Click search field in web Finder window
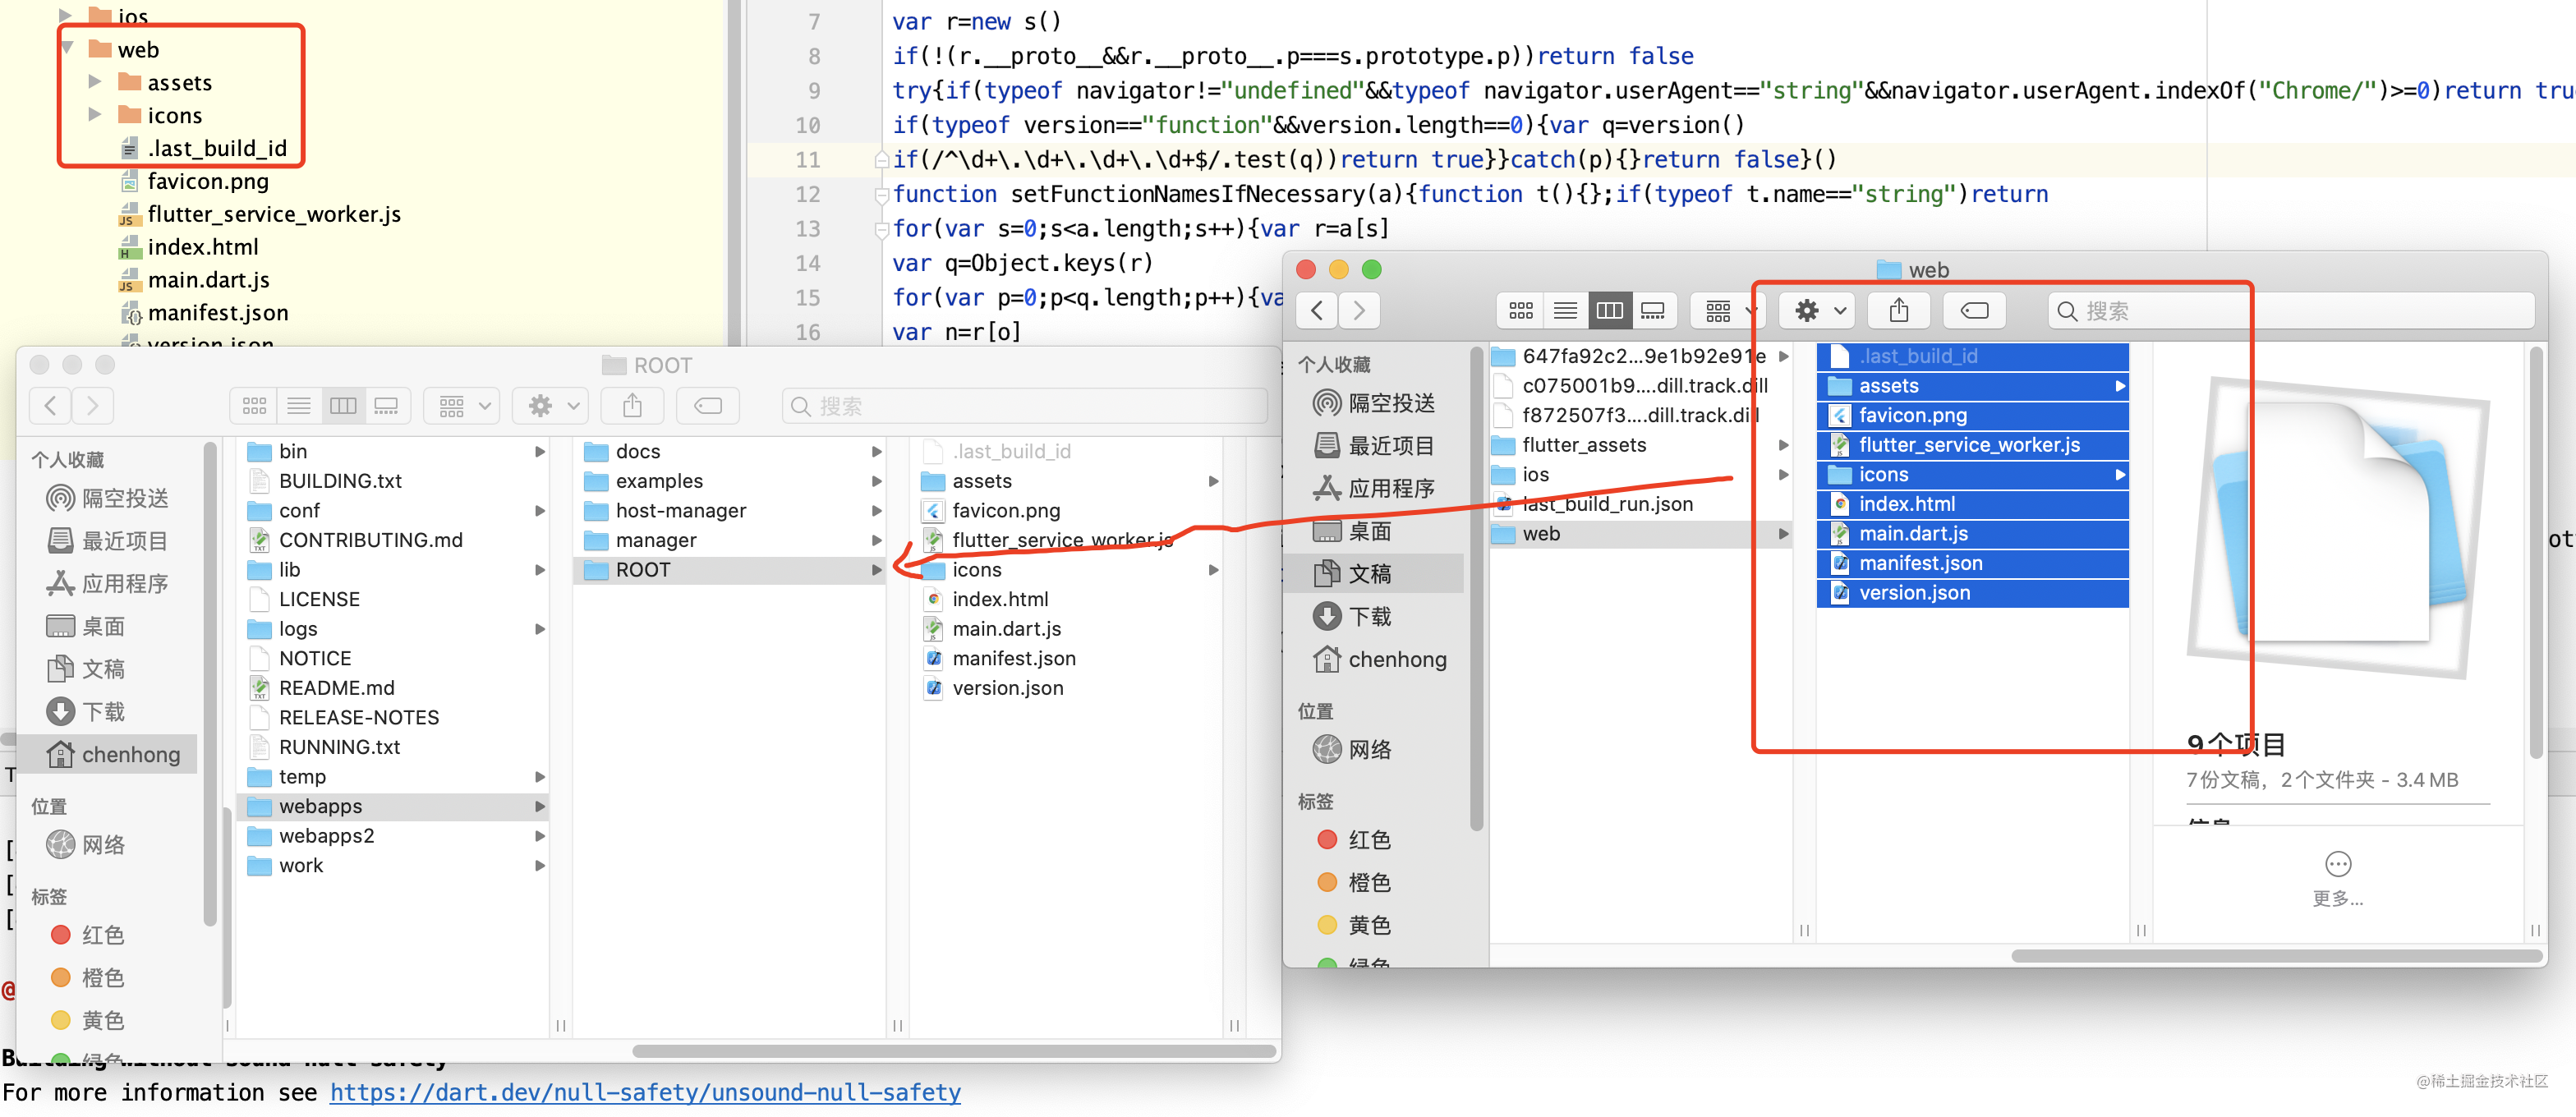Image resolution: width=2576 pixels, height=1117 pixels. [2290, 311]
